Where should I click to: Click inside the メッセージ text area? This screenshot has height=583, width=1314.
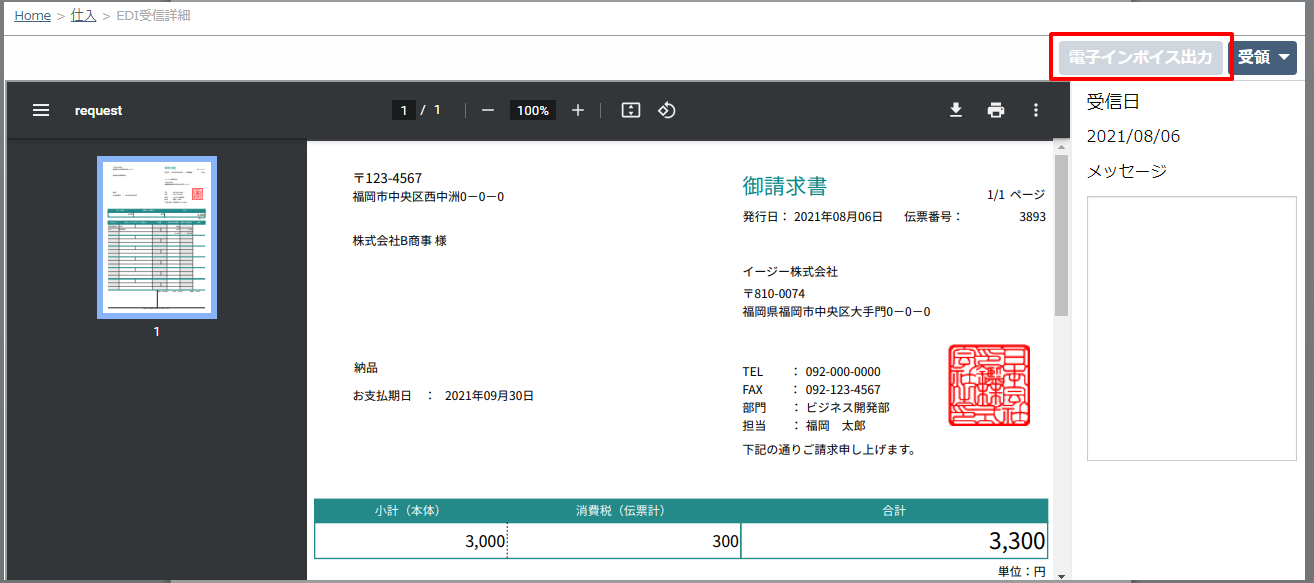pos(1191,330)
